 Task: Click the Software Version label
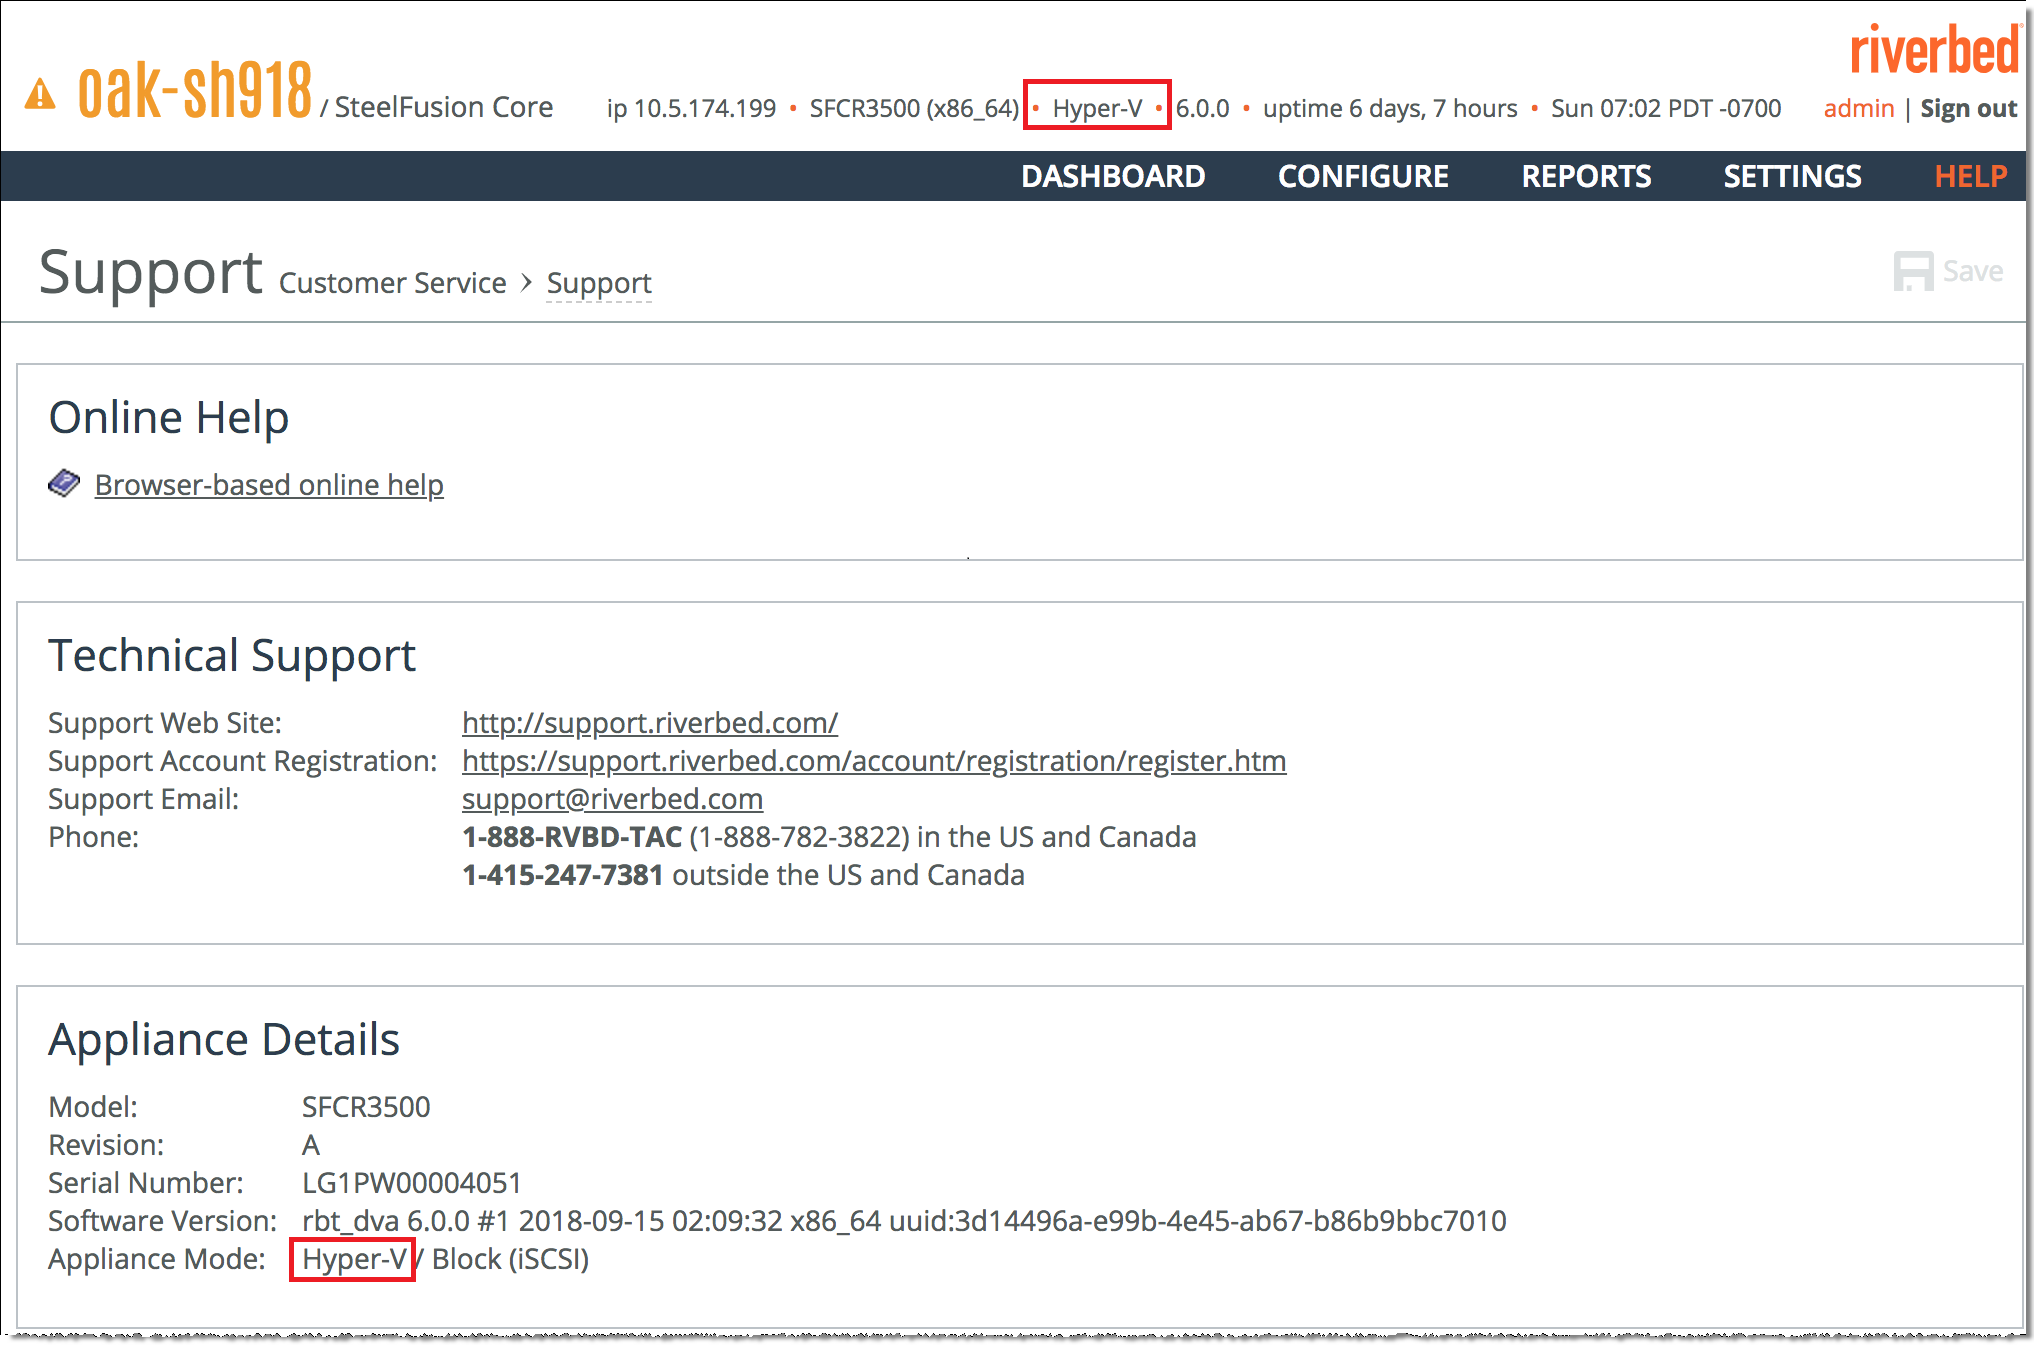point(163,1220)
